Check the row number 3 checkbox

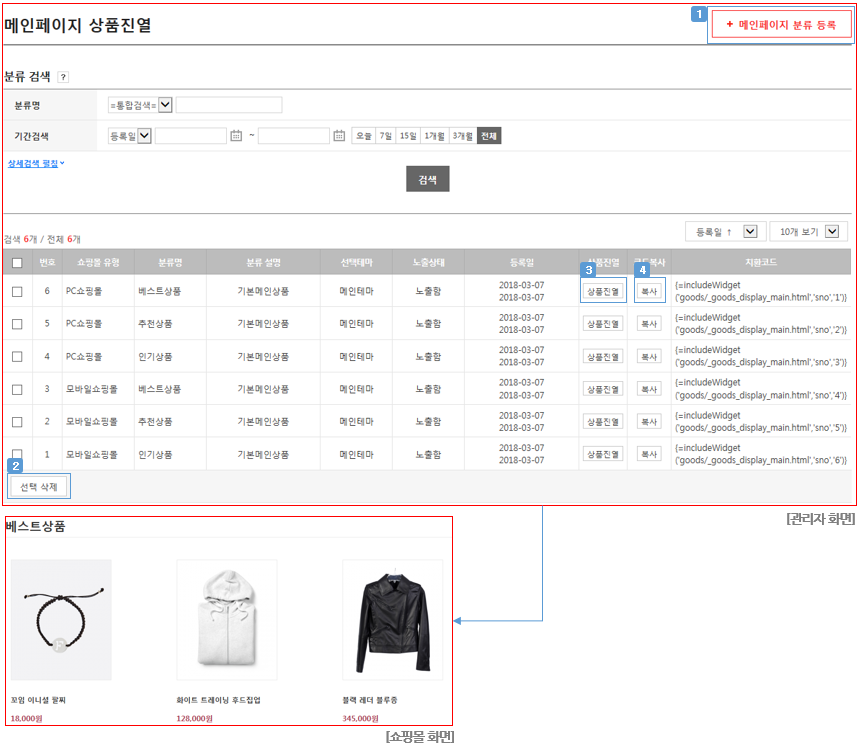tap(18, 389)
